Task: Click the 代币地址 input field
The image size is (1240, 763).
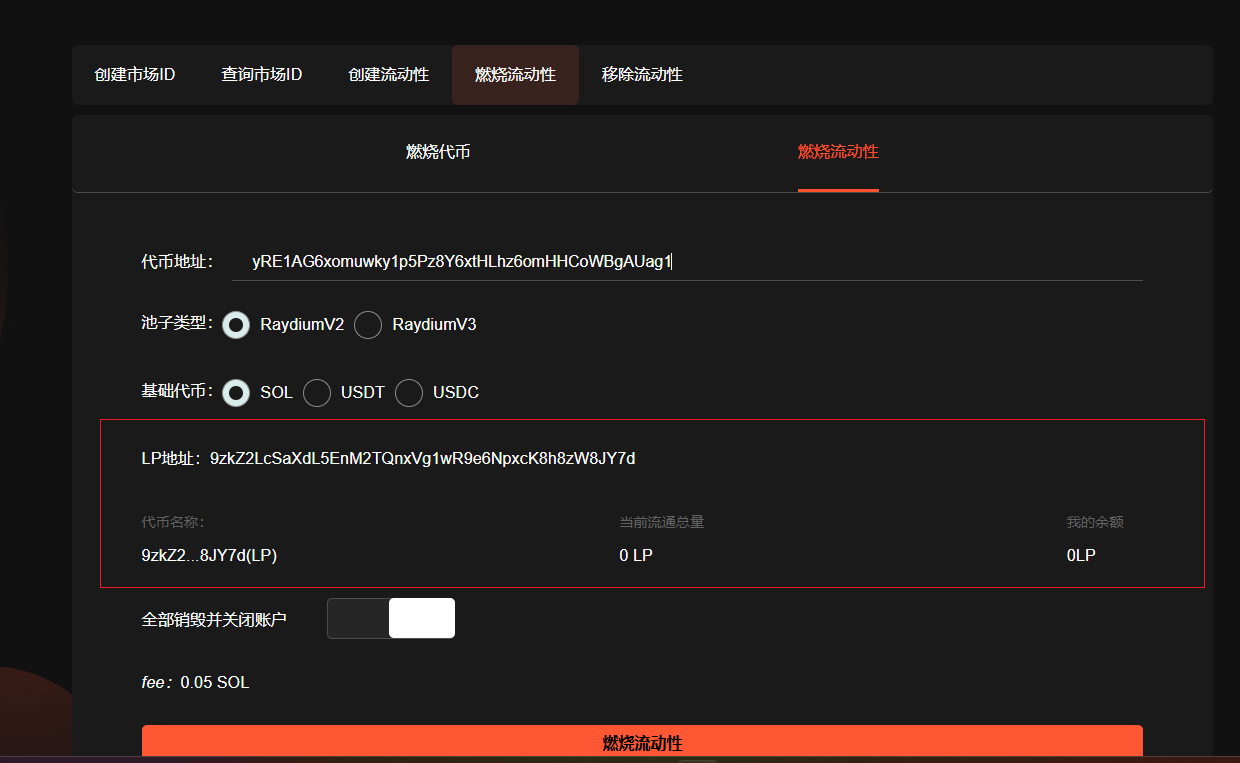Action: [x=686, y=262]
